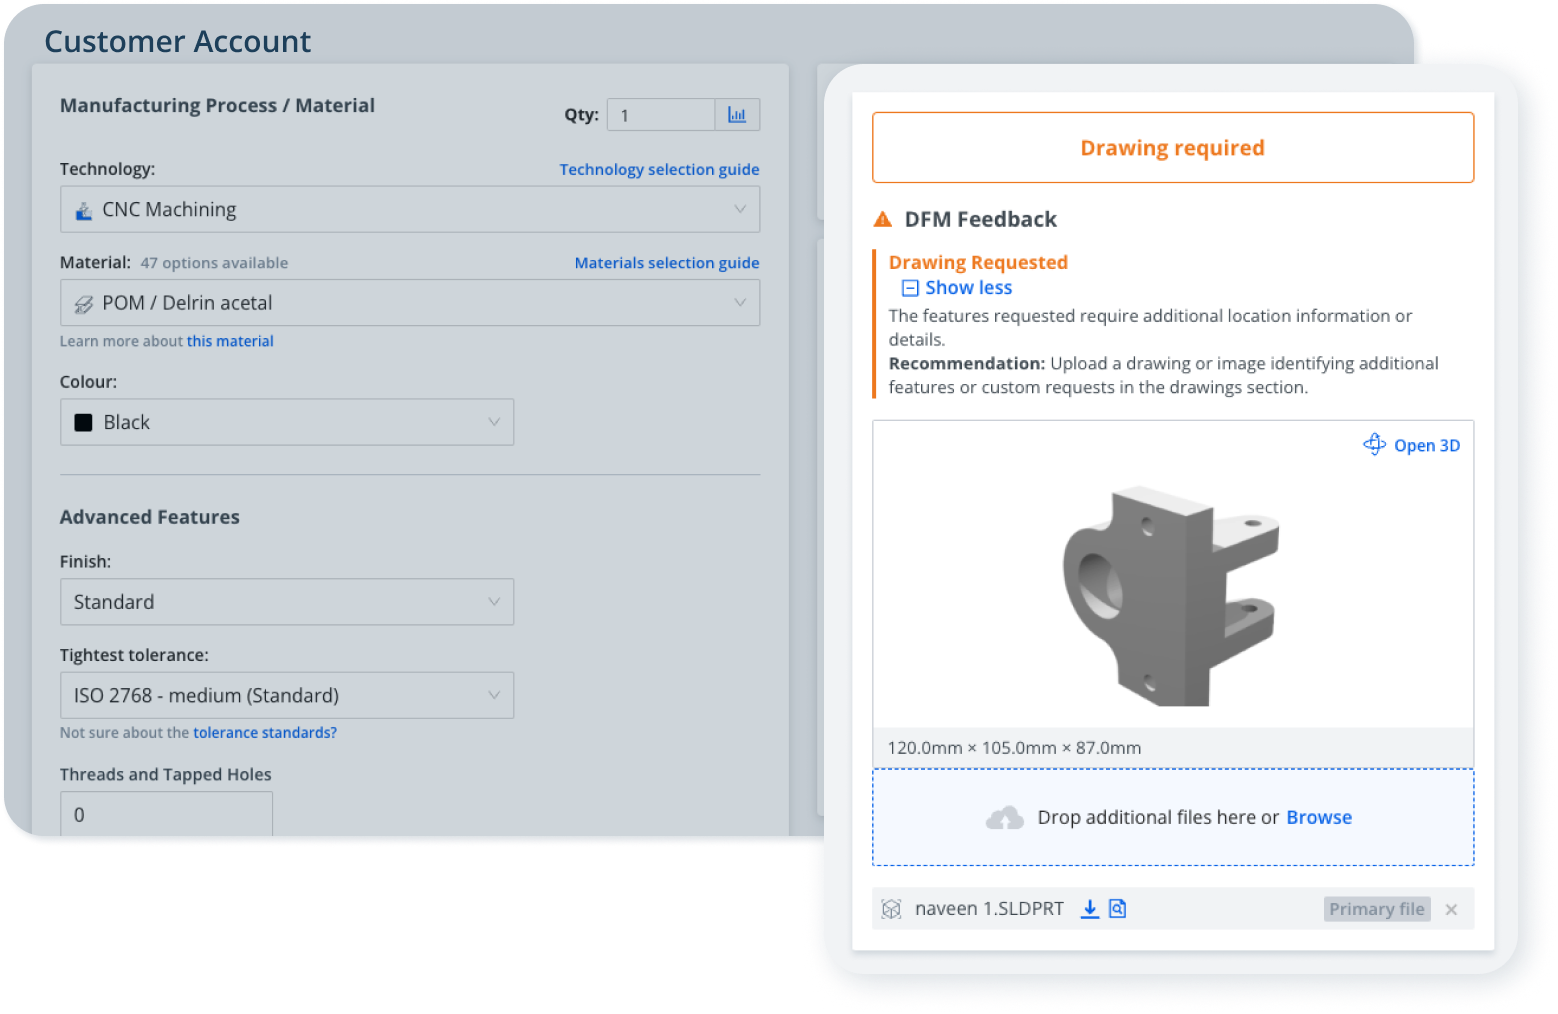Download naveen 1.SLDPRT with the download icon
The width and height of the screenshot is (1558, 1014).
tap(1089, 908)
